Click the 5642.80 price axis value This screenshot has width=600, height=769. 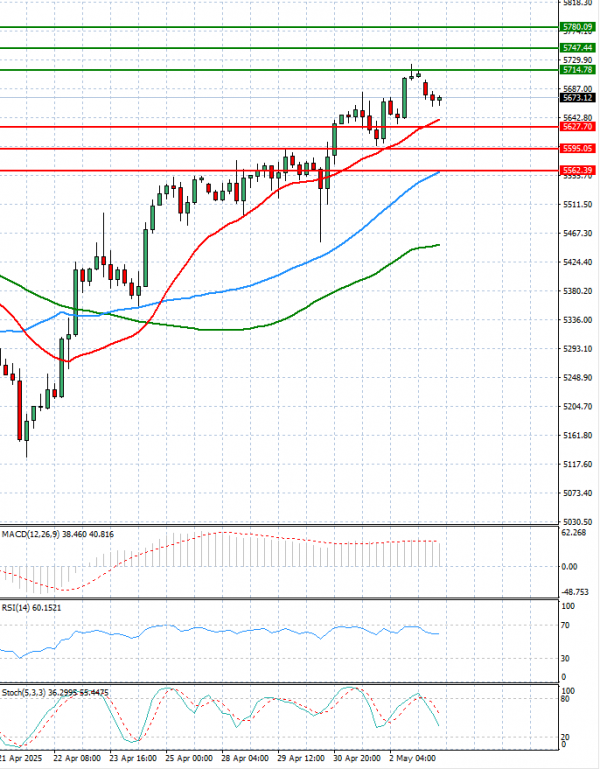pyautogui.click(x=577, y=118)
